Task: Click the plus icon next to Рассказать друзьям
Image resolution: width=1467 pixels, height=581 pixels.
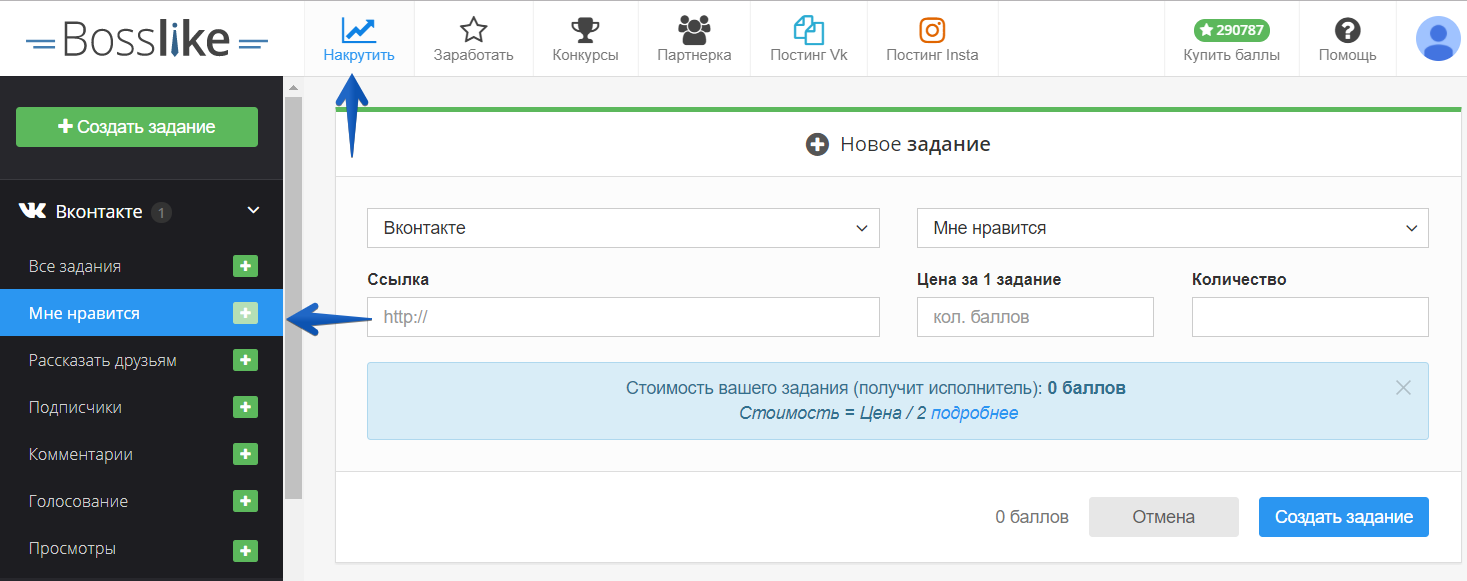Action: tap(245, 360)
